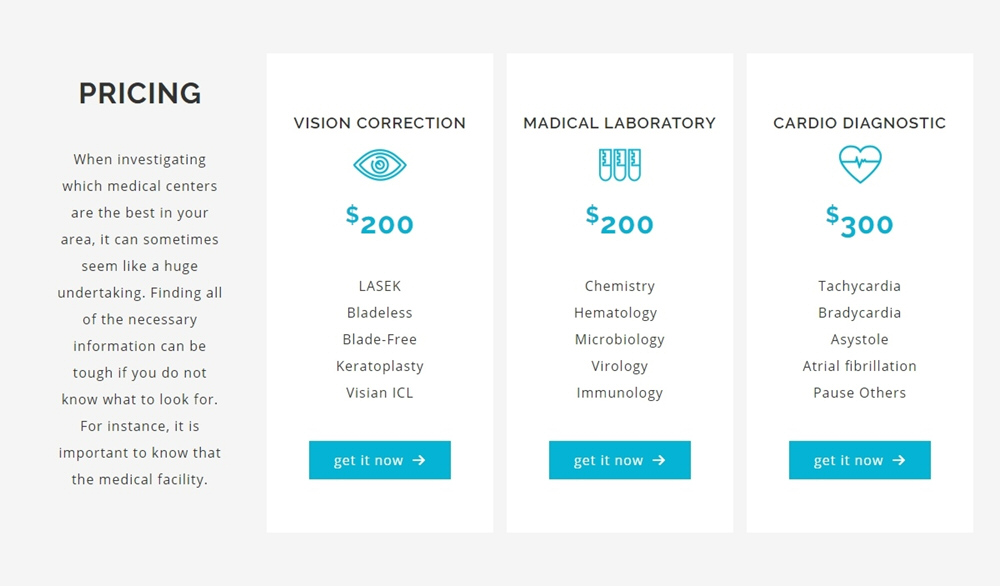Click the $200 price under Vision Correction
The height and width of the screenshot is (586, 1000).
tap(379, 220)
